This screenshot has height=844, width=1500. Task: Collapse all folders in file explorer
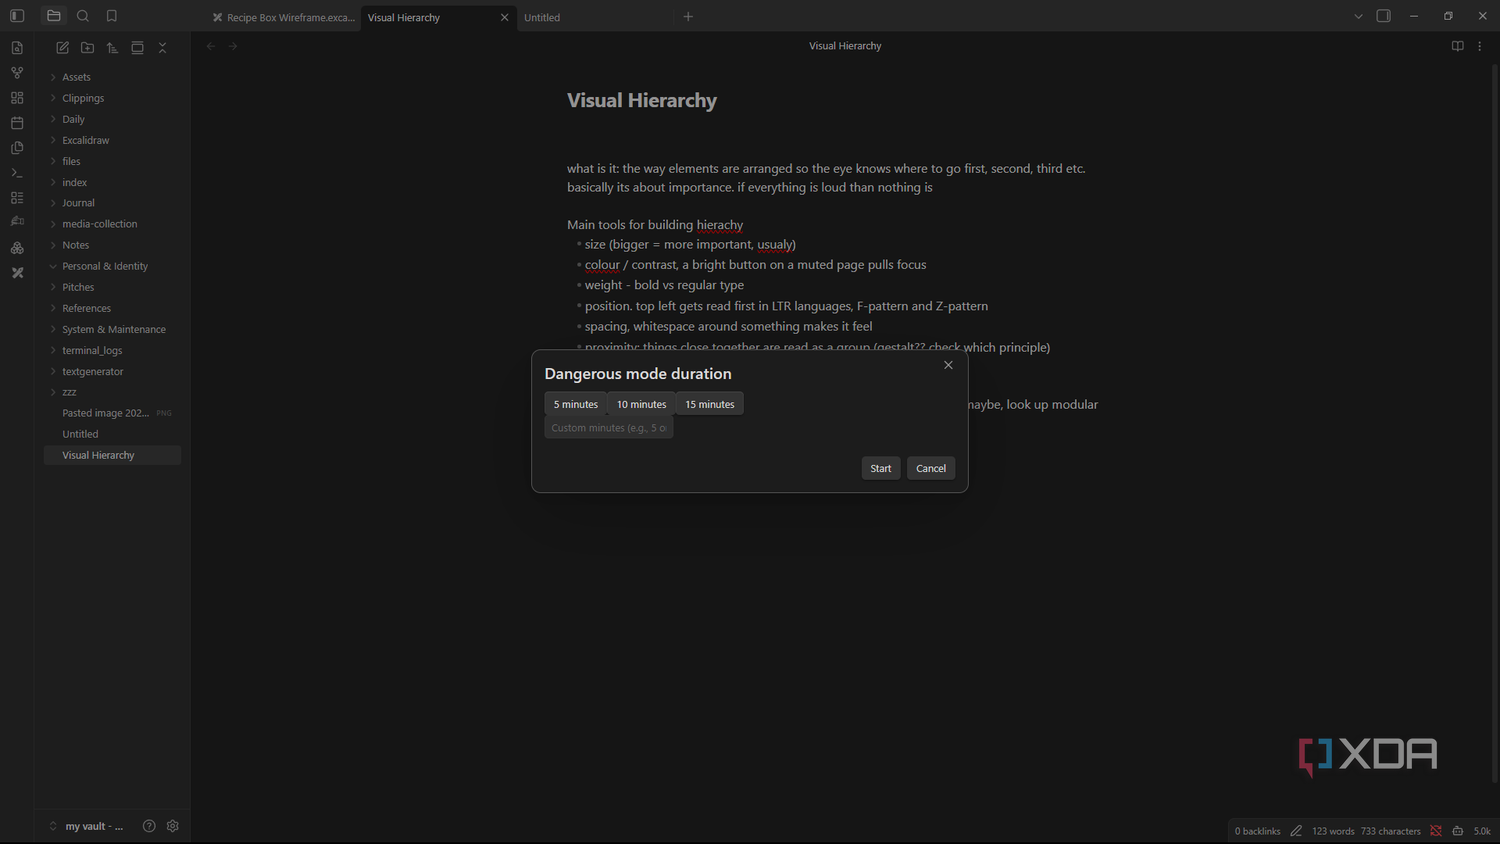tap(162, 48)
